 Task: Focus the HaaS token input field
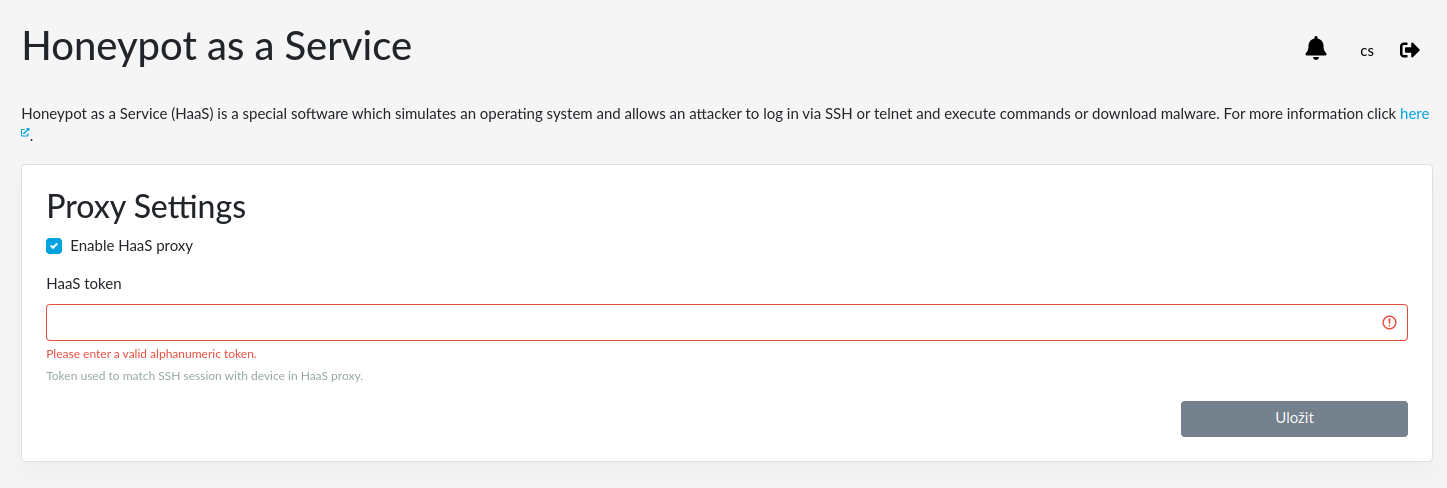(727, 322)
